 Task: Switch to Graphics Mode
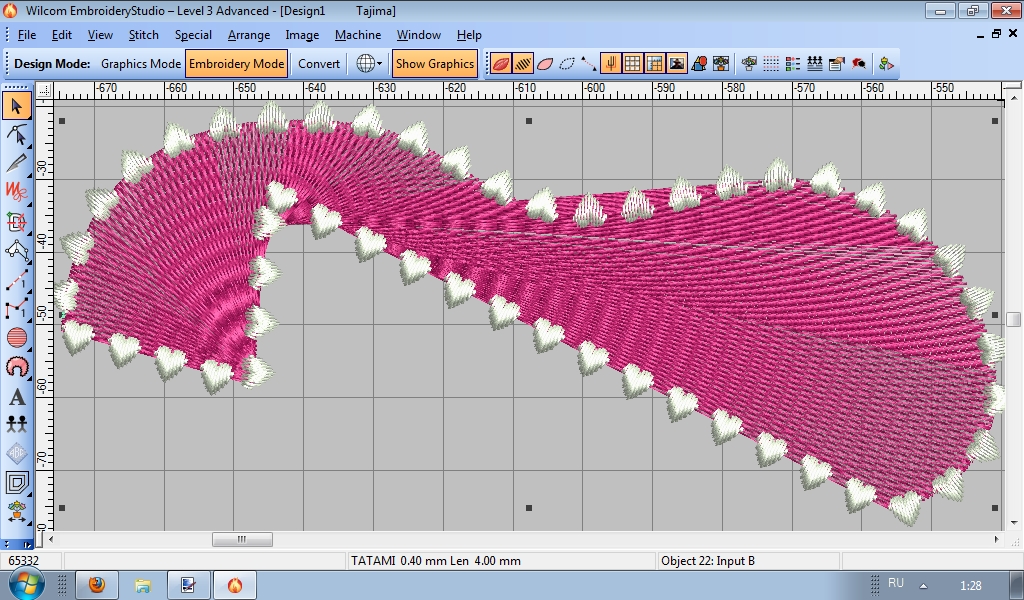point(141,63)
